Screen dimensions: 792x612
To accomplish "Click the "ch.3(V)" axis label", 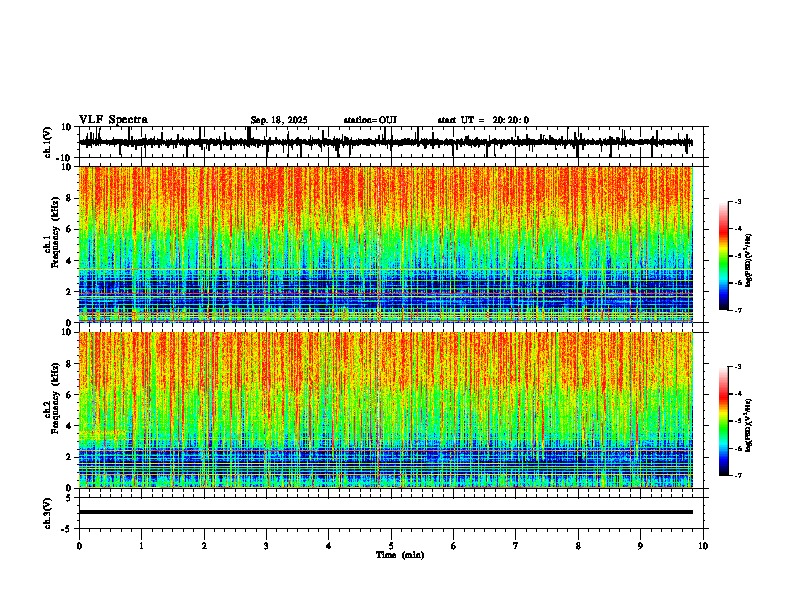I will click(x=48, y=513).
